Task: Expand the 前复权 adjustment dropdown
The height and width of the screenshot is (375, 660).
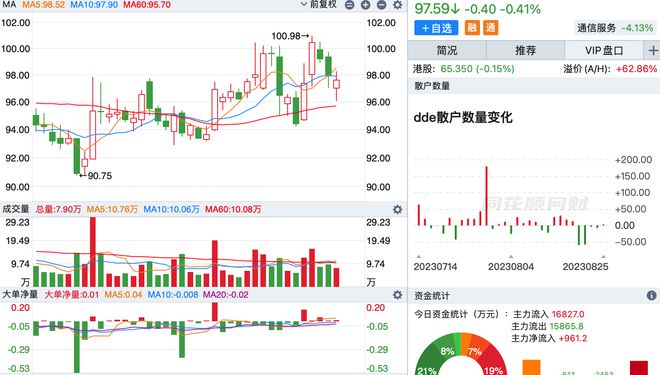Action: [x=319, y=5]
